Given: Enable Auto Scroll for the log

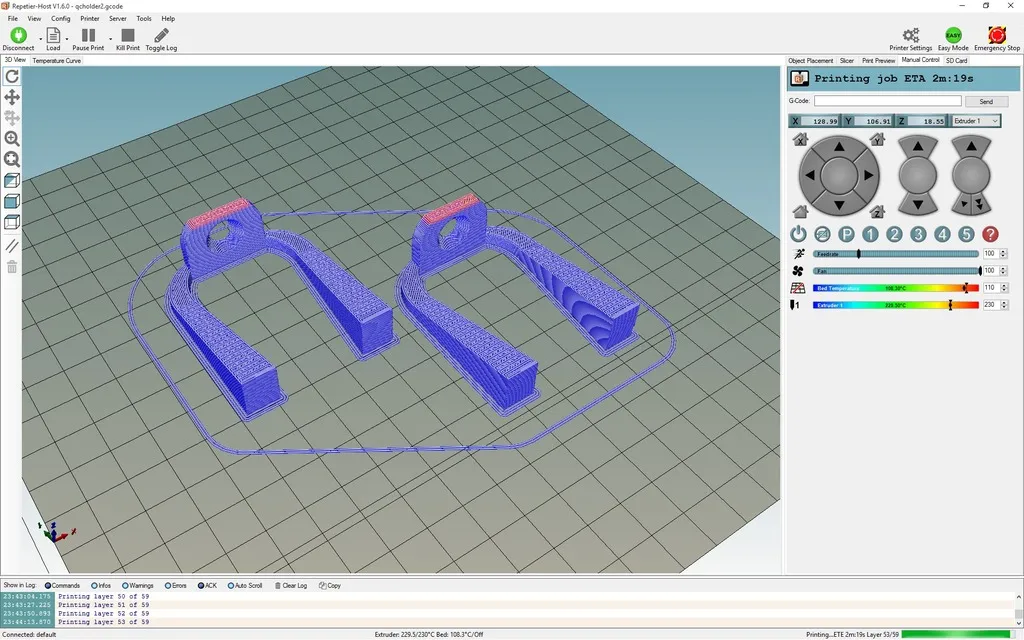Looking at the screenshot, I should coord(245,585).
